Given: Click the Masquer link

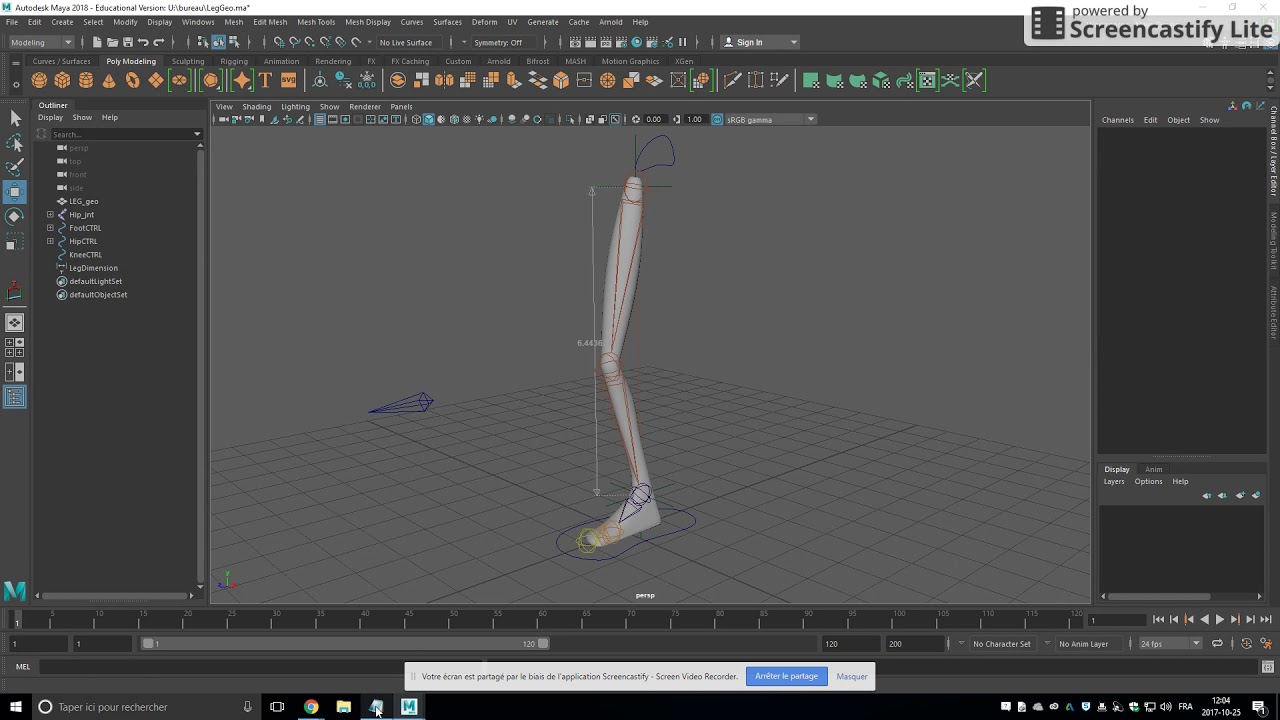Looking at the screenshot, I should 852,676.
